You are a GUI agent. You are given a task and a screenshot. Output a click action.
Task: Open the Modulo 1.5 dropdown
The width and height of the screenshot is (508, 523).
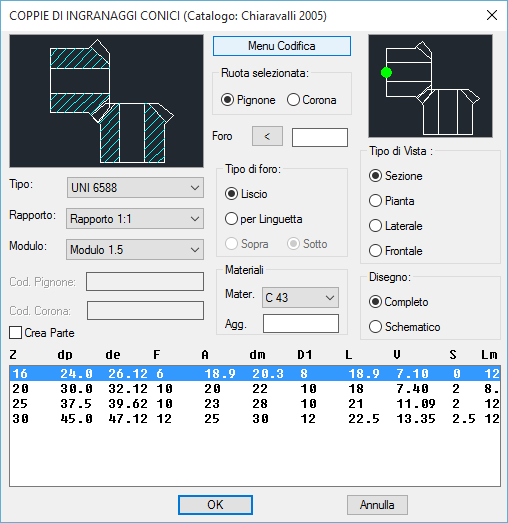(x=135, y=249)
